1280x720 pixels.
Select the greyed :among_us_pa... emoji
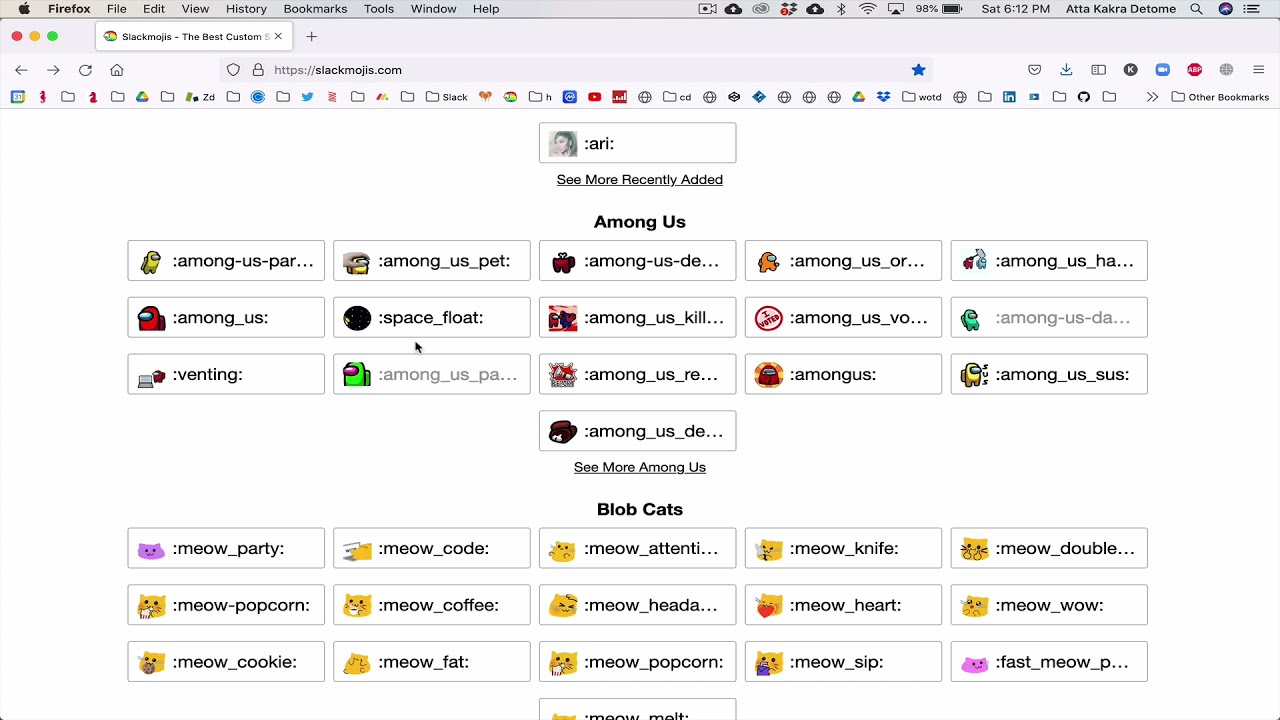[432, 375]
